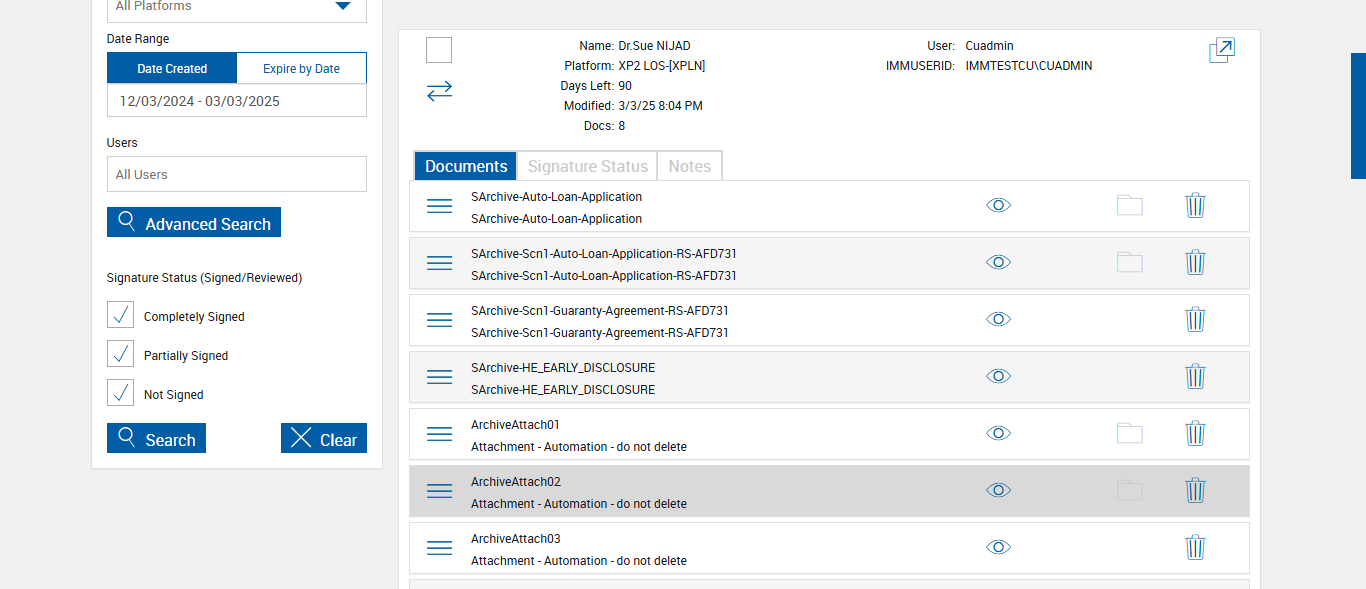View SArchive-Scn1-Guaranty-Agreement-RS-AFD731 with eye icon
1366x589 pixels.
click(998, 319)
